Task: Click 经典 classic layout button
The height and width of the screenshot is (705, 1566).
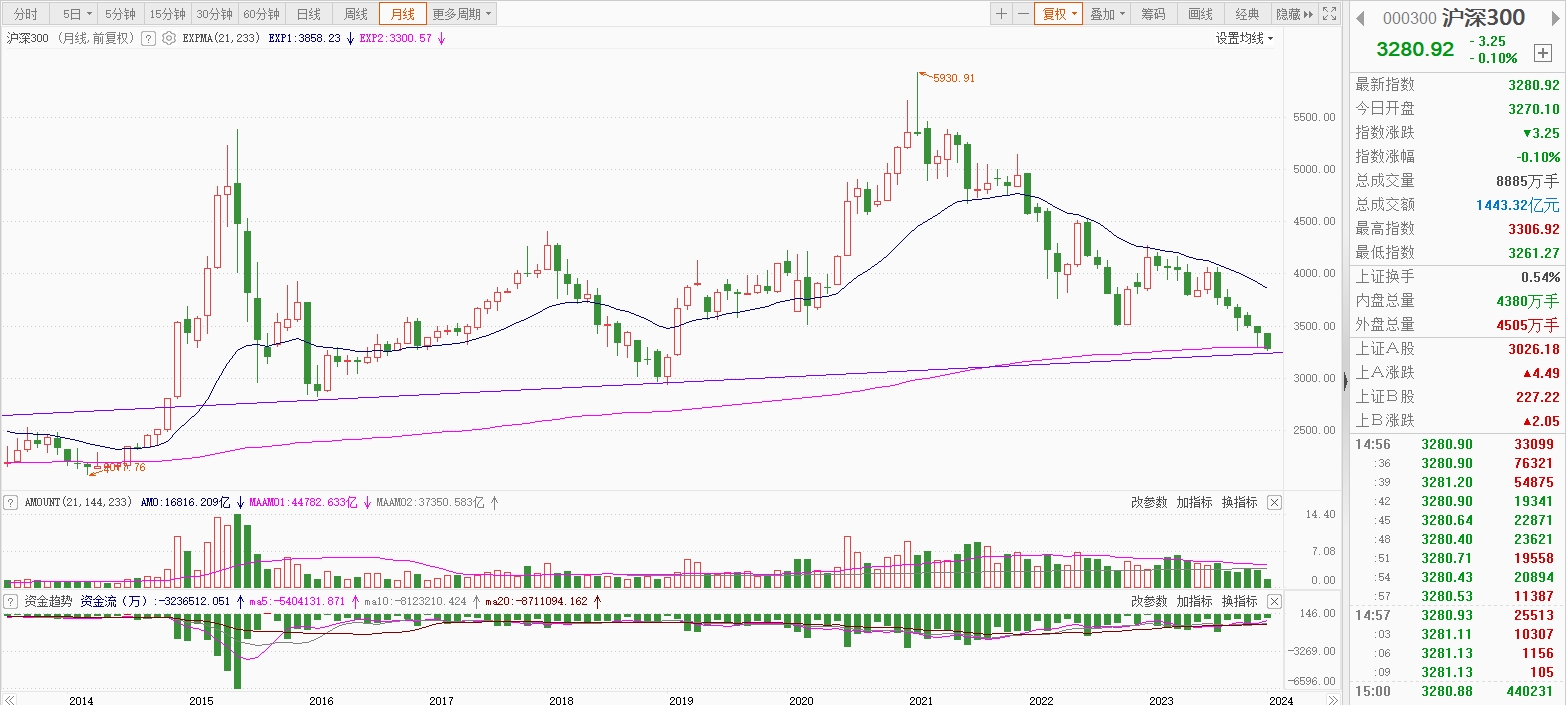Action: point(1247,14)
